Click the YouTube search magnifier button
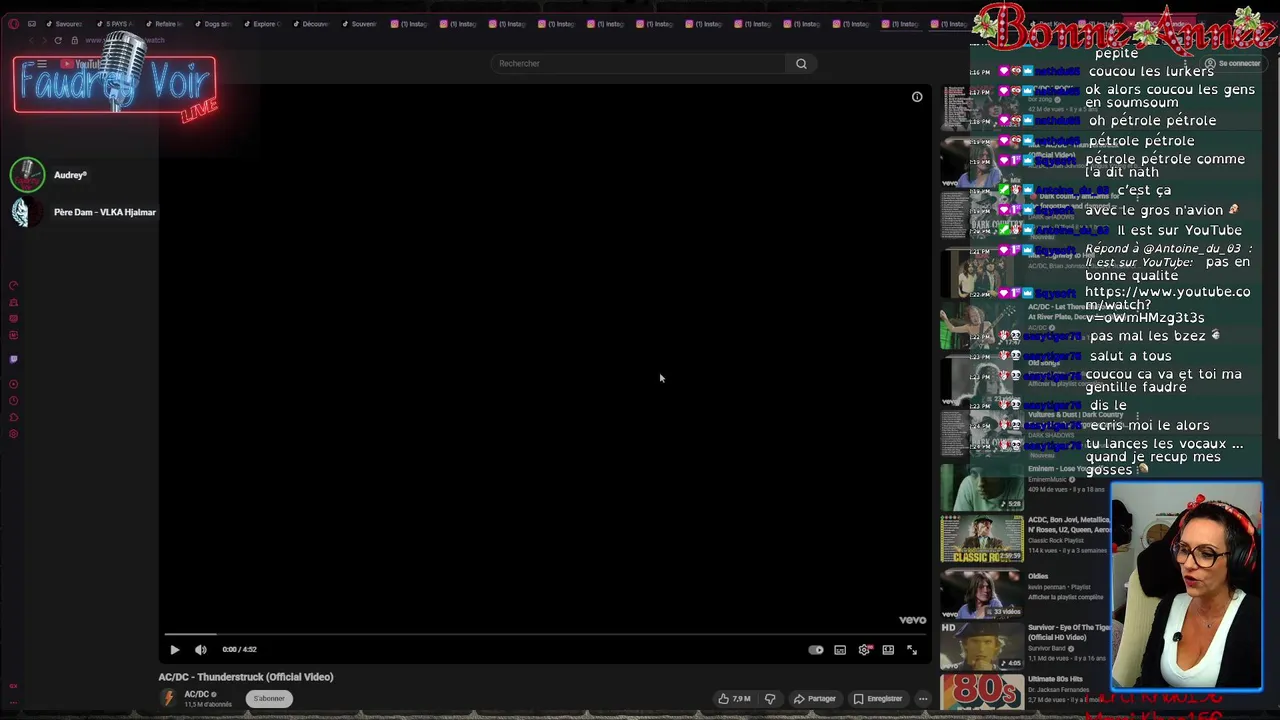 [801, 64]
